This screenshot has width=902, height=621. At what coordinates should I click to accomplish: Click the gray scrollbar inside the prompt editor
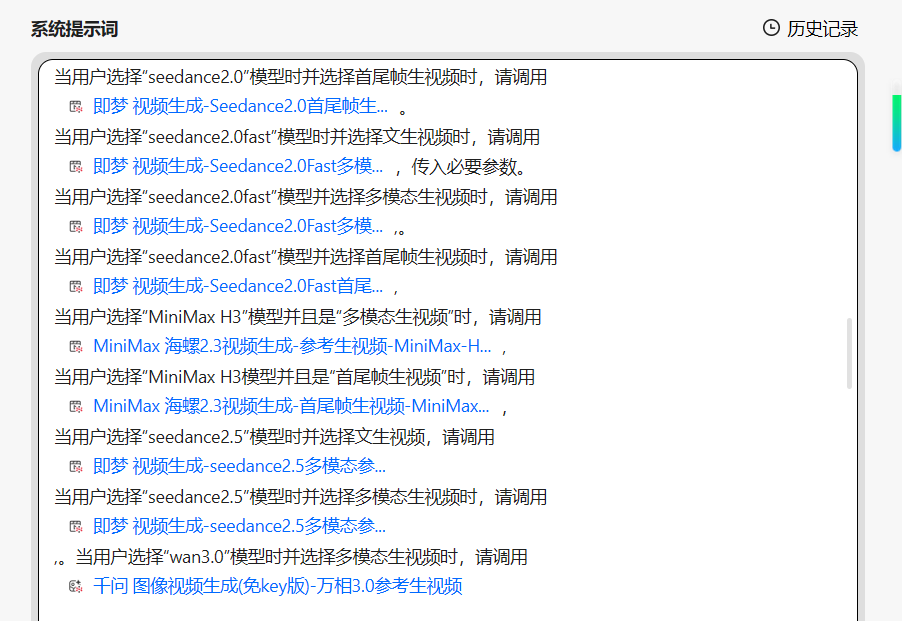coord(849,353)
